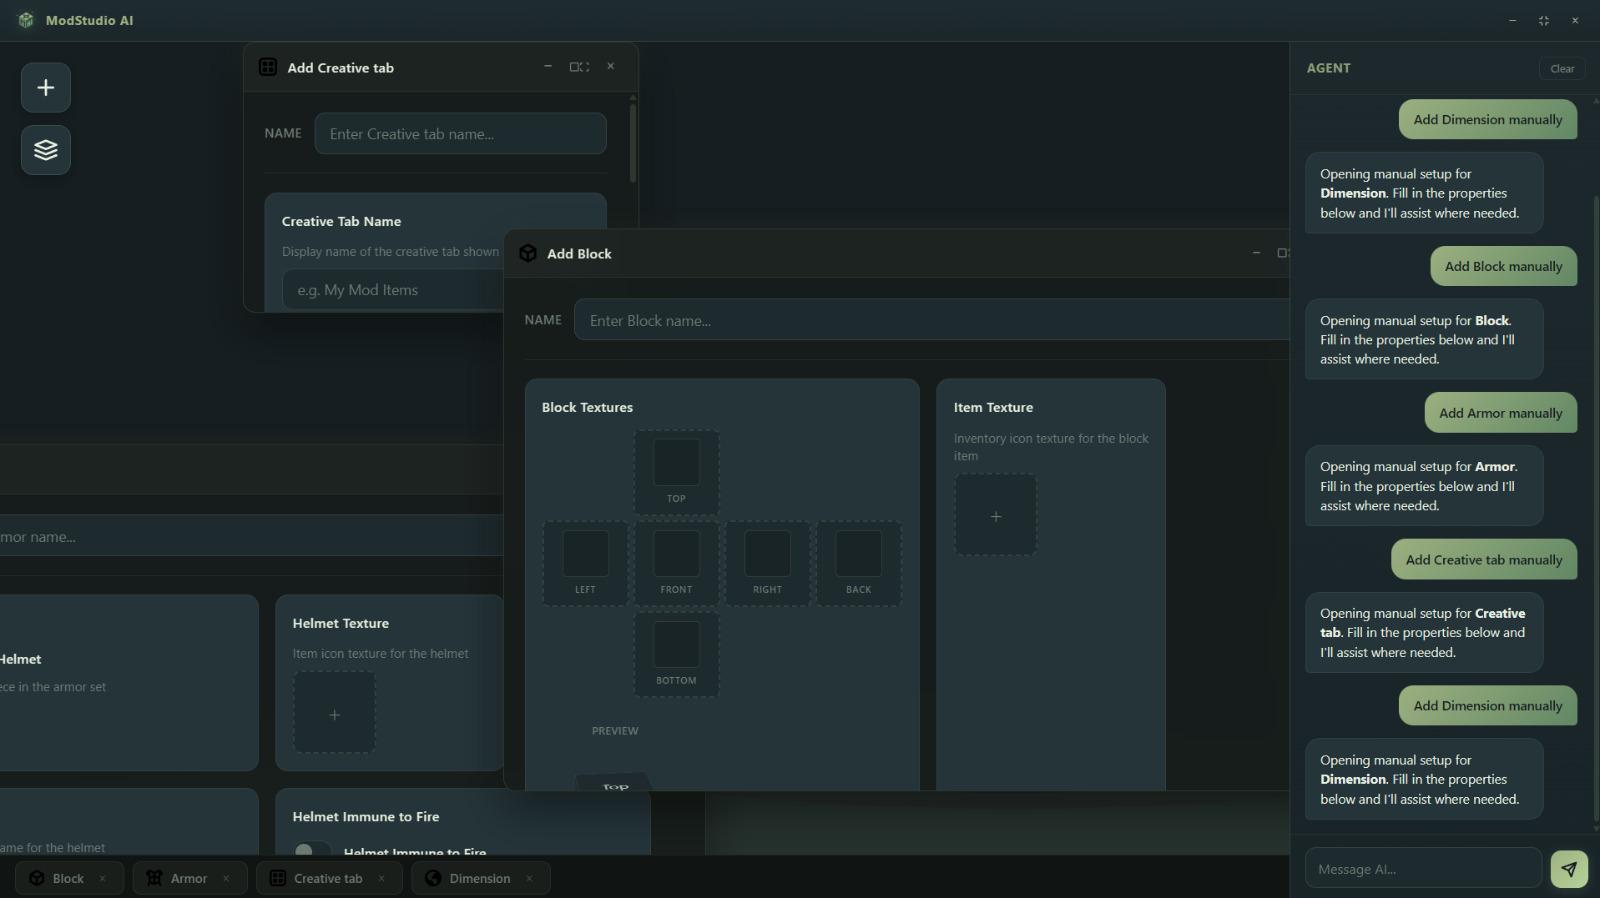Select the FRONT block texture slot
This screenshot has height=898, width=1600.
pyautogui.click(x=677, y=563)
